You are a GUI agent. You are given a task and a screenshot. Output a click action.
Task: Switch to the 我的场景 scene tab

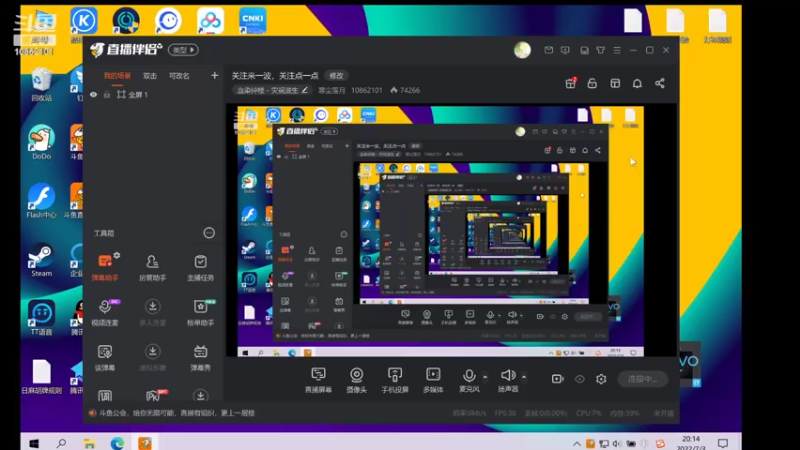[117, 76]
